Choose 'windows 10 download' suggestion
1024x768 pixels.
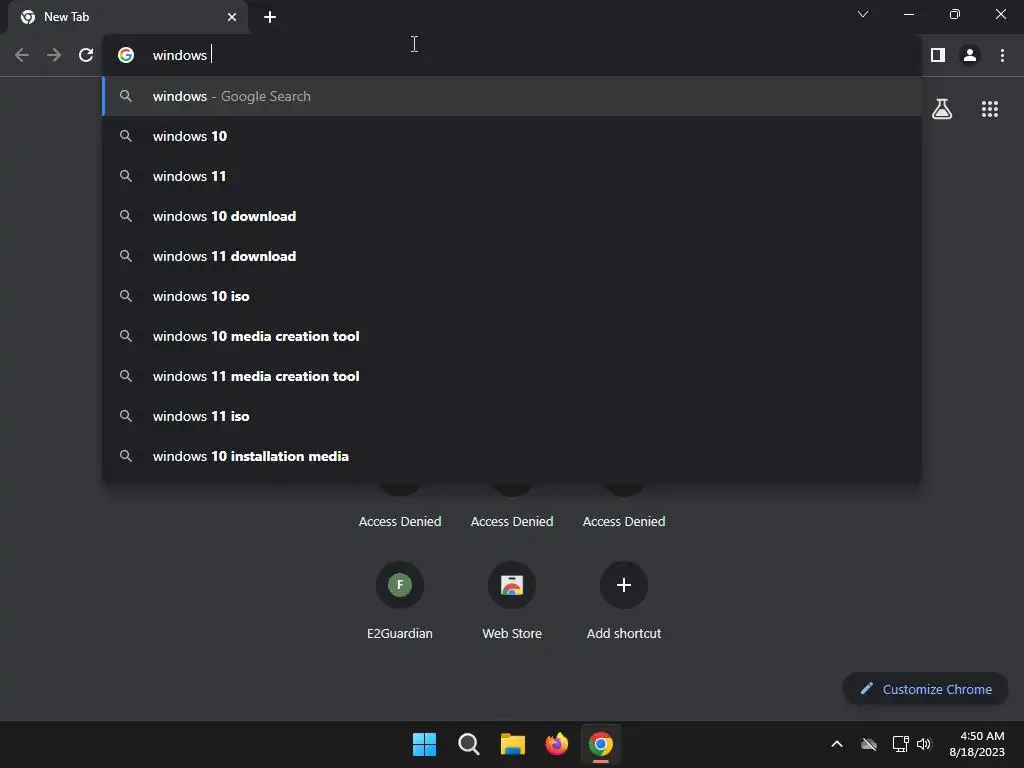[x=511, y=216]
